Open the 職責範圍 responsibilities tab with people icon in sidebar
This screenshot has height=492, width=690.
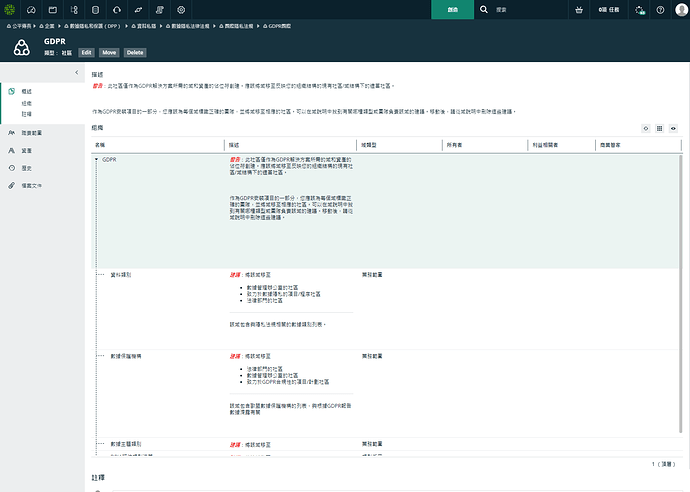[32, 133]
